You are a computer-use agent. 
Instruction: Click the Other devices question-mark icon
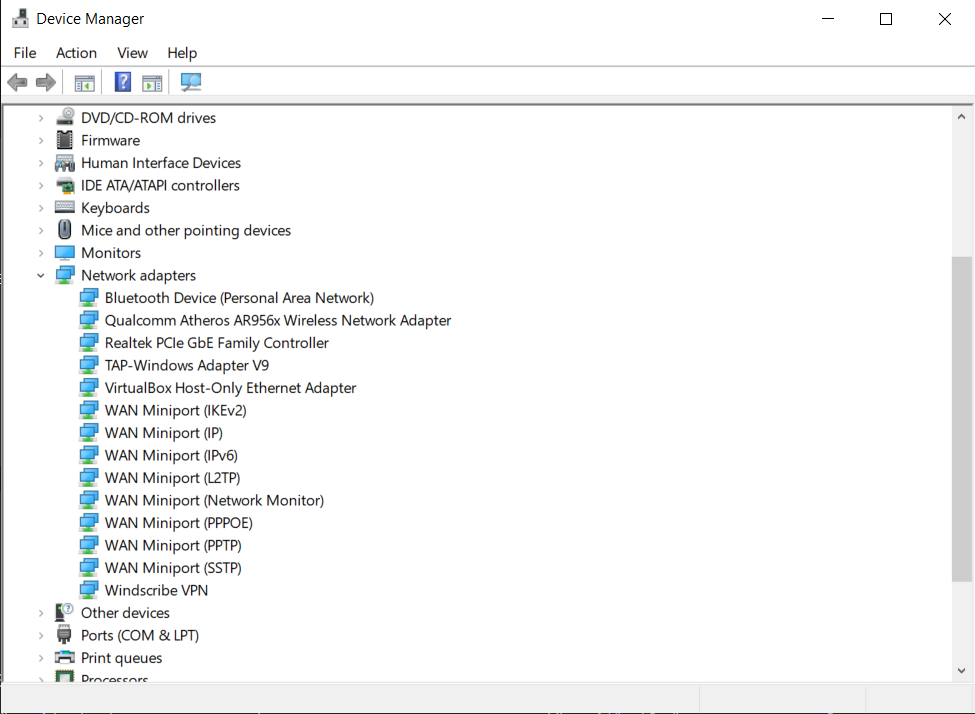[x=65, y=613]
